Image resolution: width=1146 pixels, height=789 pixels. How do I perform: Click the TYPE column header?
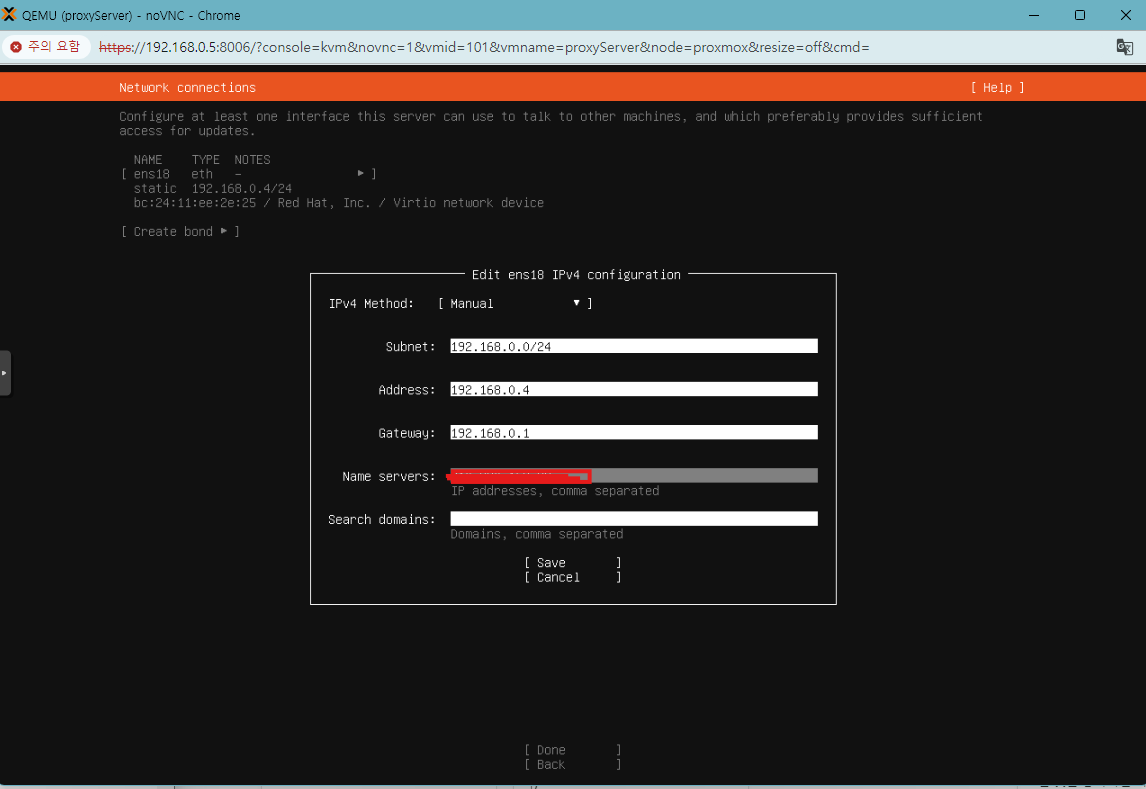[205, 160]
